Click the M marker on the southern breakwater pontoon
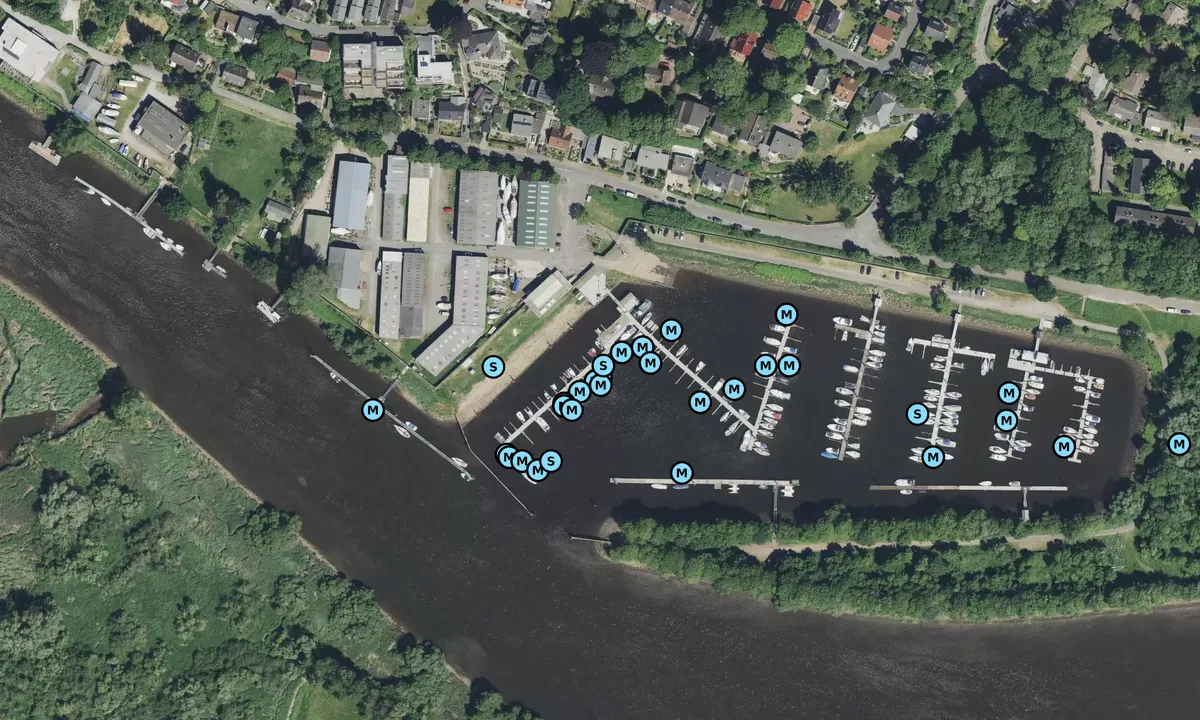The width and height of the screenshot is (1200, 720). click(x=682, y=472)
